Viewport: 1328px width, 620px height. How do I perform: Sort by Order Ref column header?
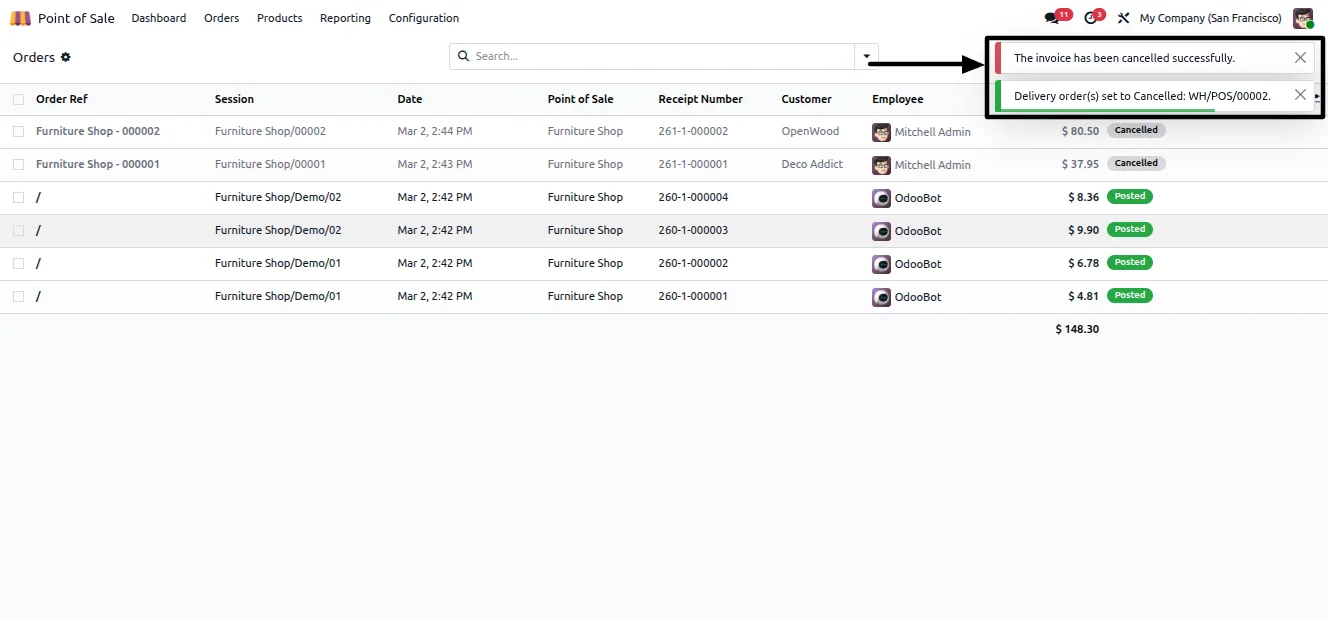62,99
